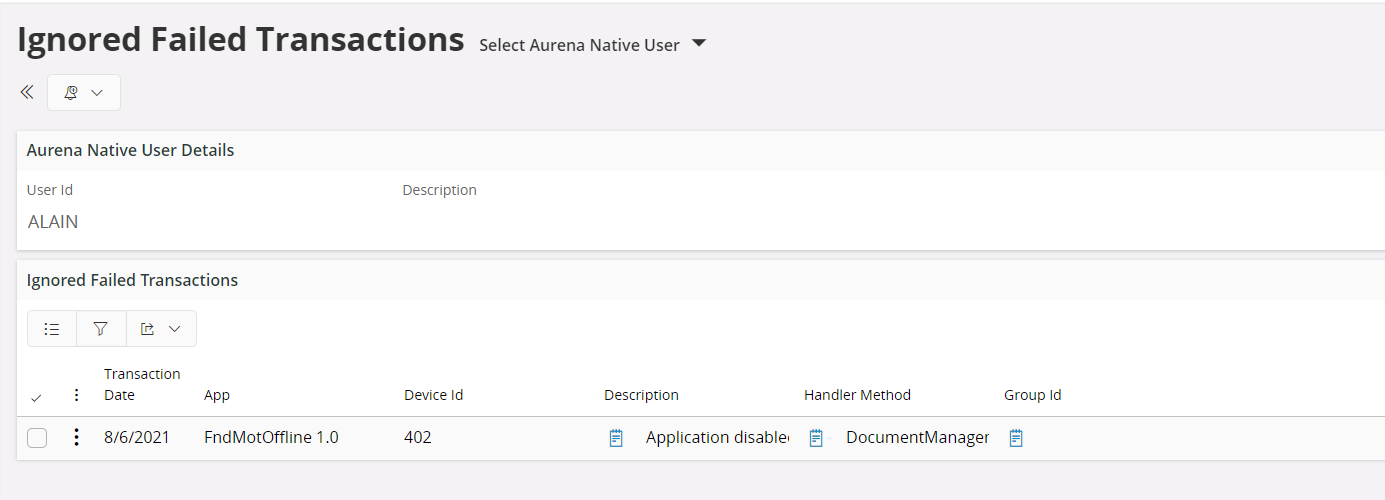The width and height of the screenshot is (1385, 500).
Task: Click the ALAIN User Id field
Action: point(53,222)
